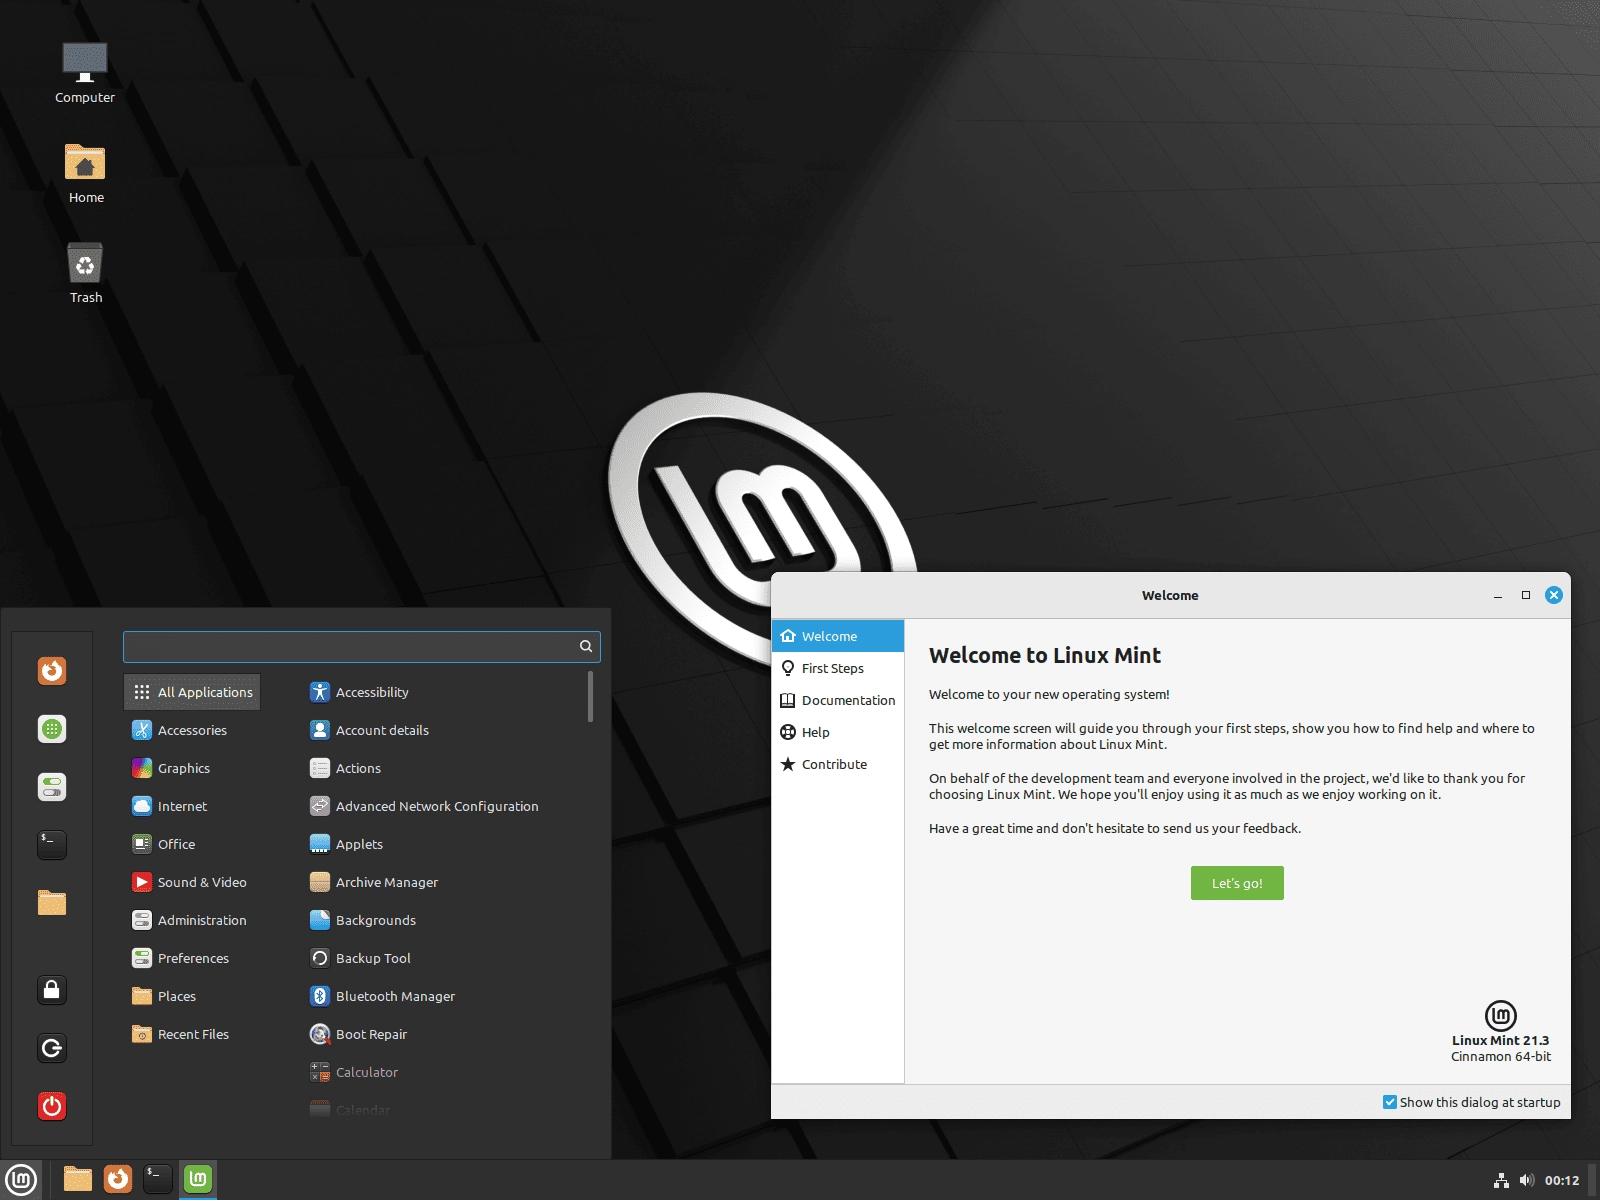Click into the application menu search field

tap(361, 647)
